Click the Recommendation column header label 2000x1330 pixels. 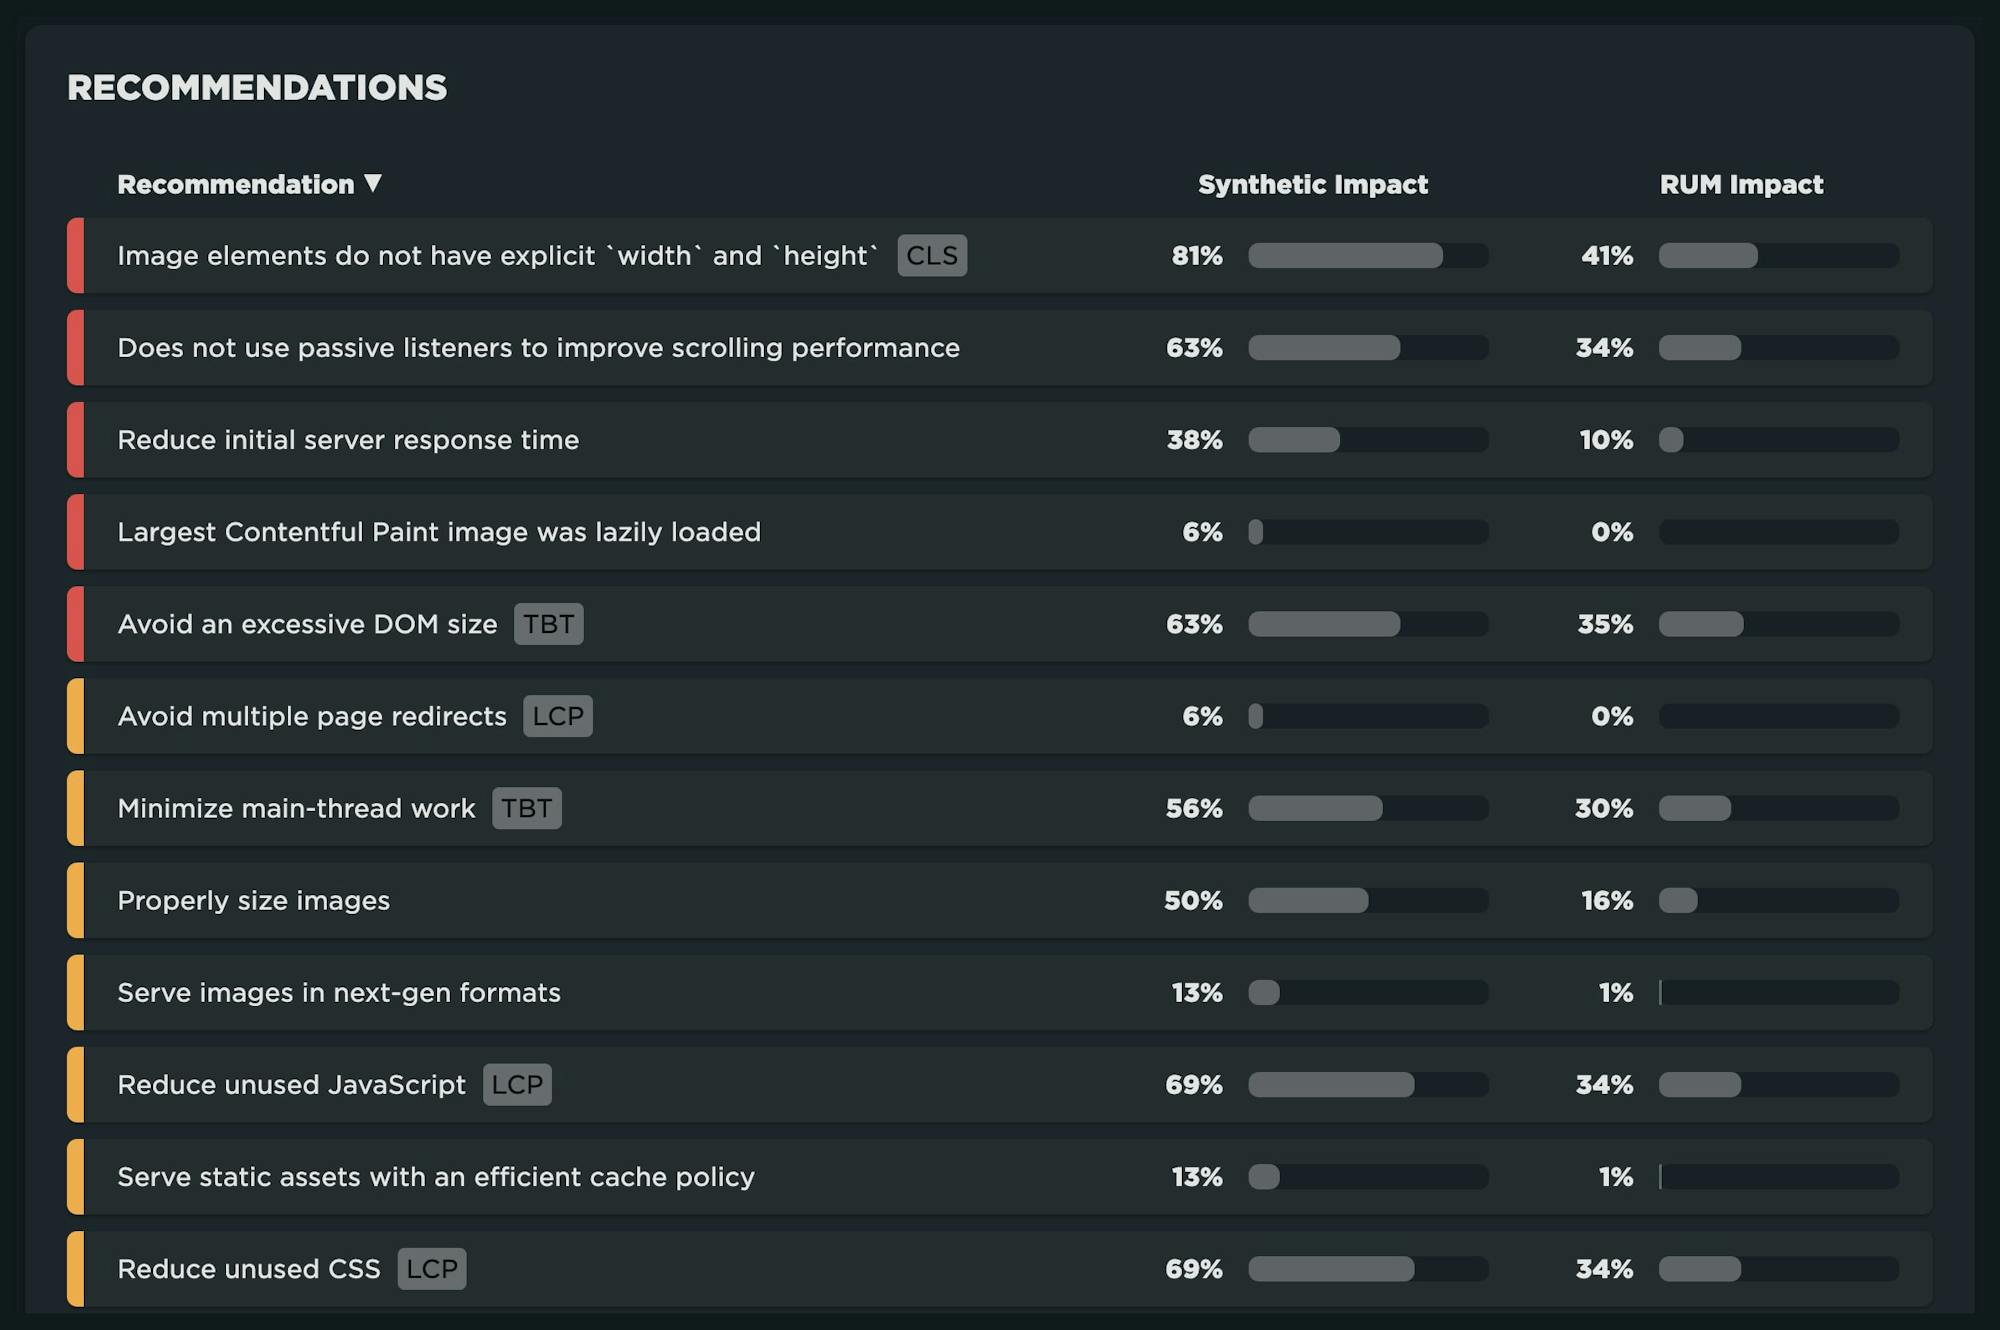point(236,184)
